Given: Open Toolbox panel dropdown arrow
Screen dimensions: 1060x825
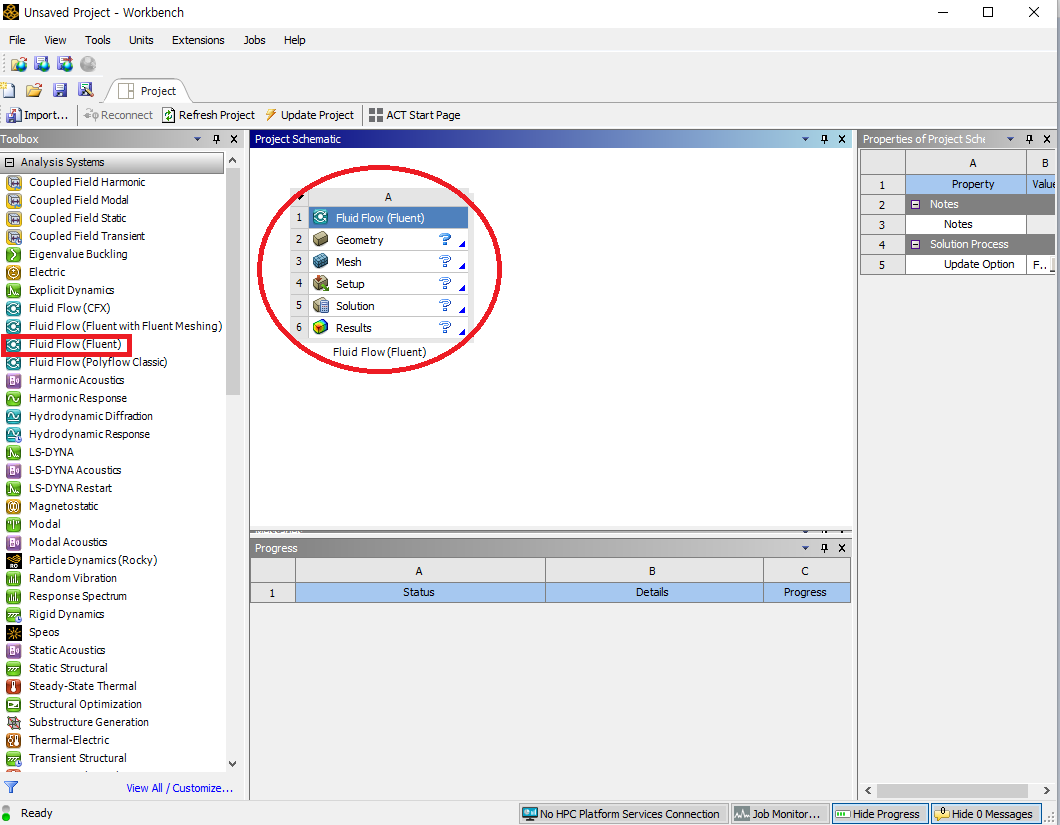Looking at the screenshot, I should point(197,139).
